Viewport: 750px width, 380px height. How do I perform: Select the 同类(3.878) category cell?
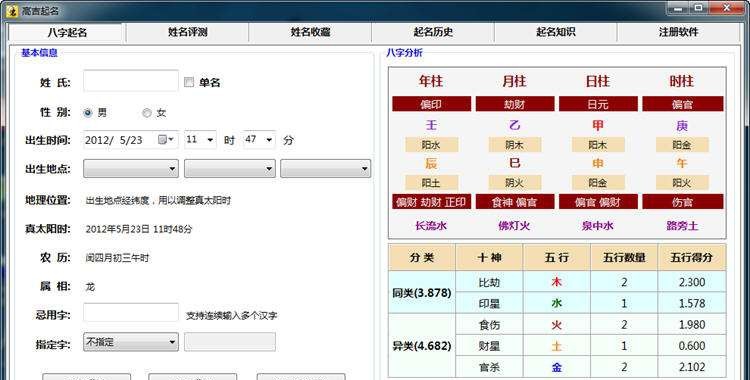422,292
